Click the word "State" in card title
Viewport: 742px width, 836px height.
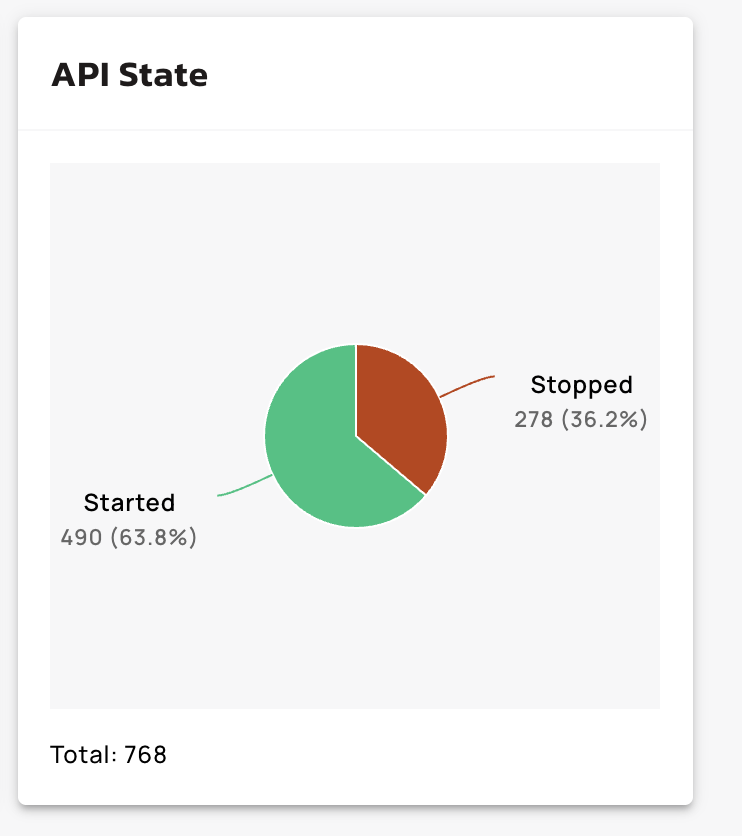pyautogui.click(x=163, y=76)
